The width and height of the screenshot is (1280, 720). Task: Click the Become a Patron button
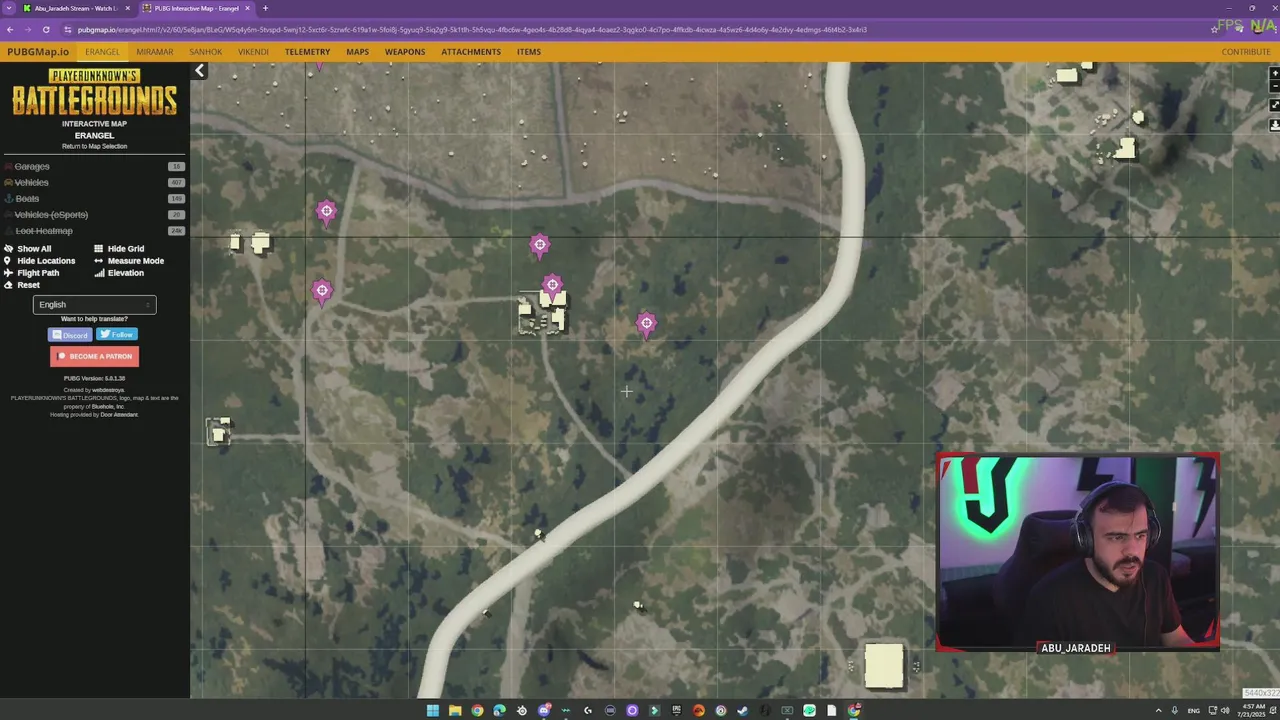[x=95, y=356]
